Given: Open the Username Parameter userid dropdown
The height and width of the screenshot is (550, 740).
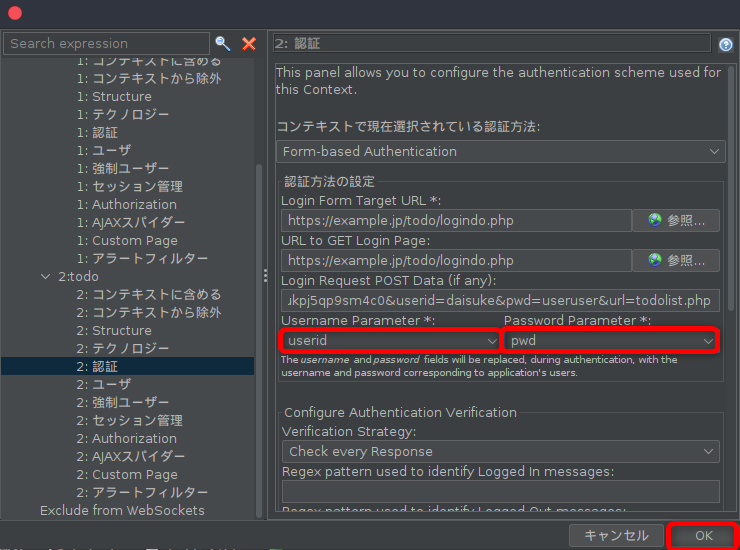Looking at the screenshot, I should [391, 340].
